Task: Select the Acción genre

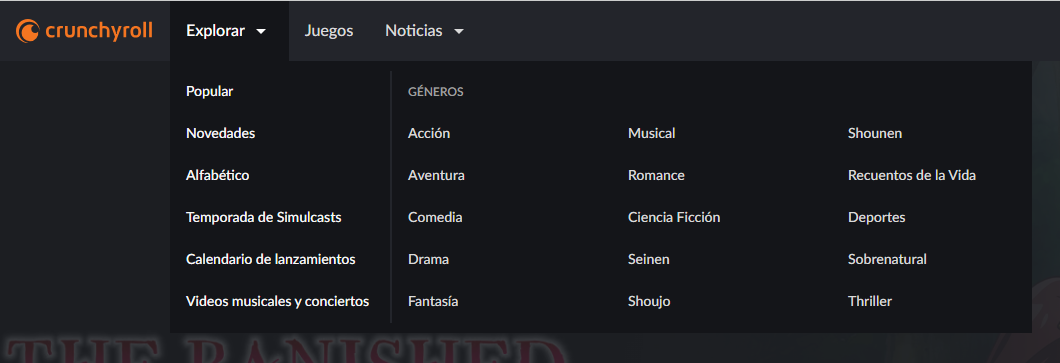Action: coord(429,133)
